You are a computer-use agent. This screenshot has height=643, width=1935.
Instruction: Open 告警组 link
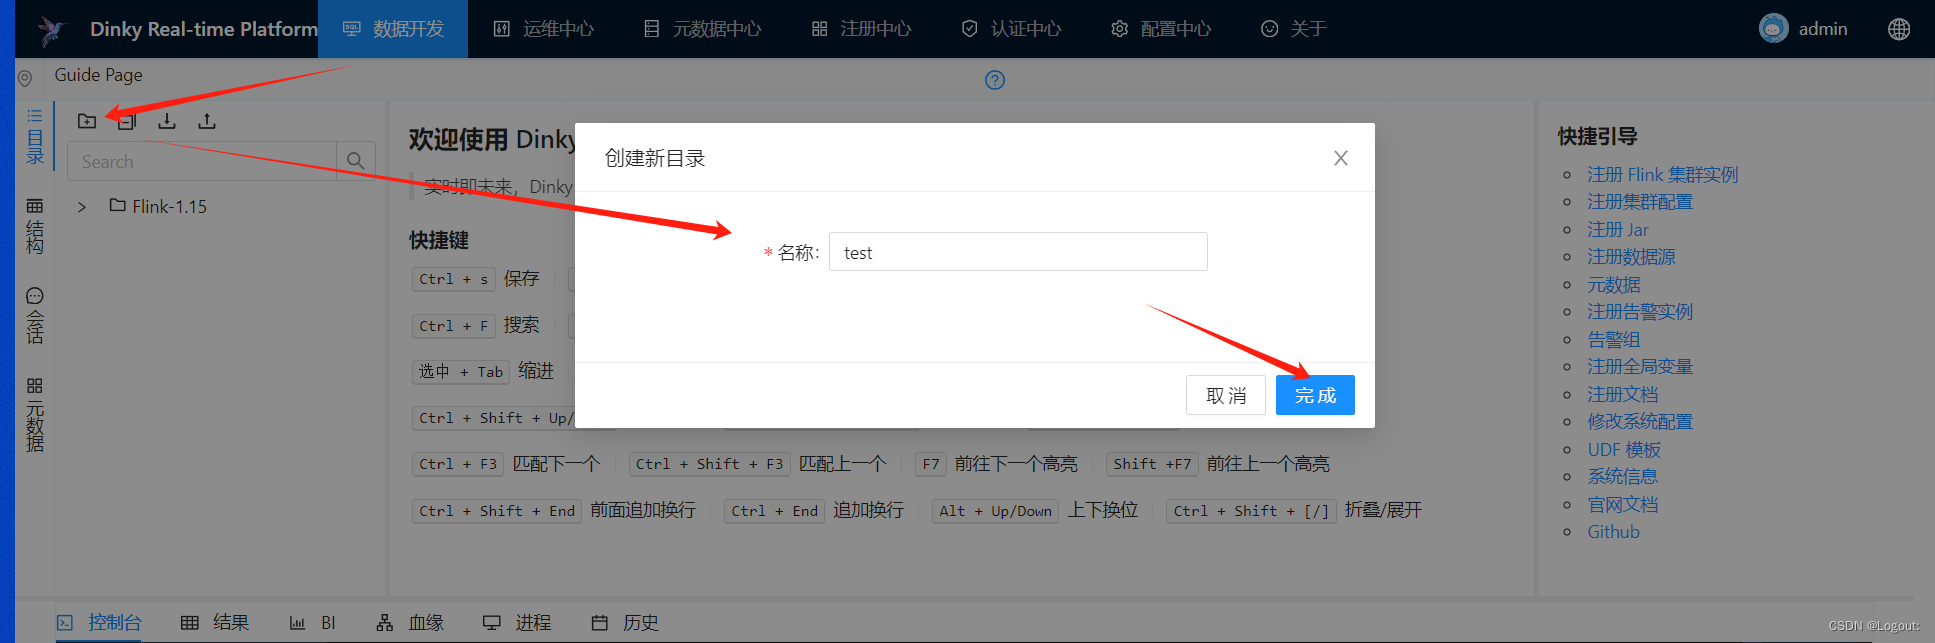coord(1613,339)
